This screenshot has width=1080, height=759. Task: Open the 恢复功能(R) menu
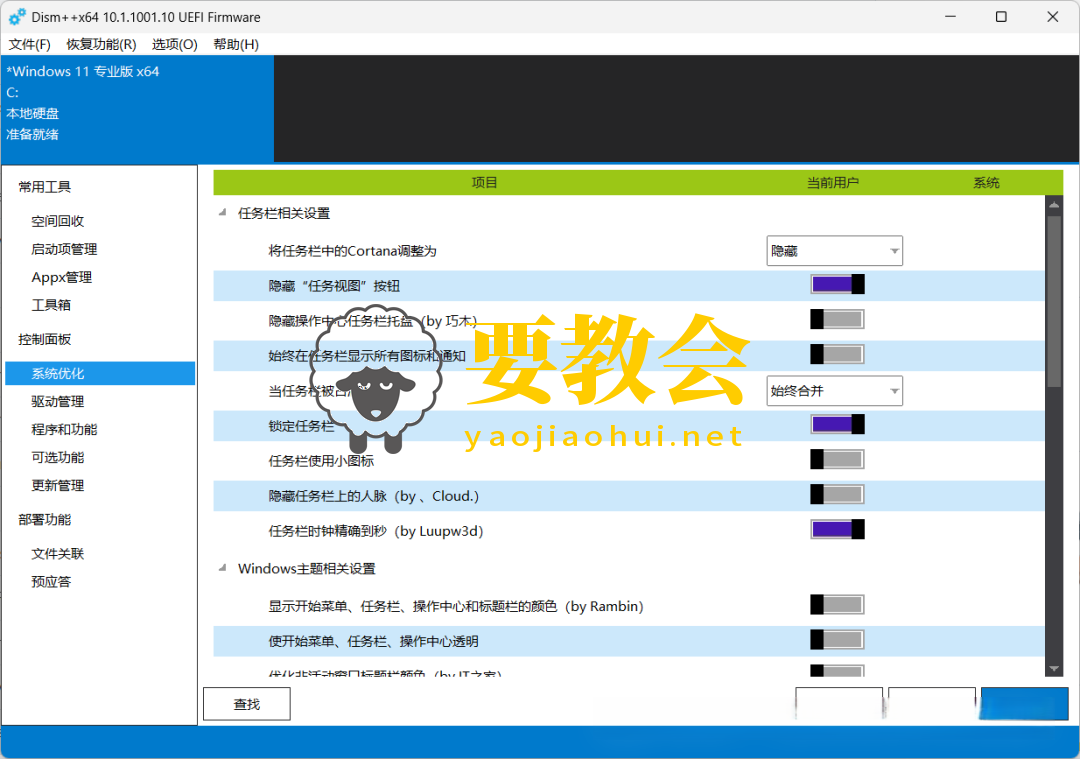[101, 45]
